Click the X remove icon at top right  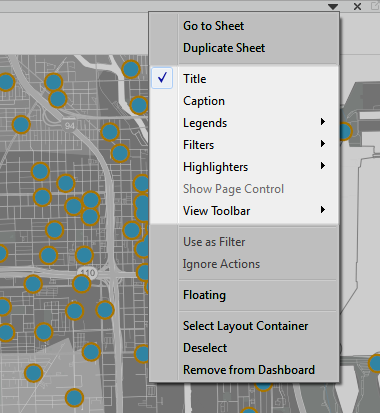[357, 6]
